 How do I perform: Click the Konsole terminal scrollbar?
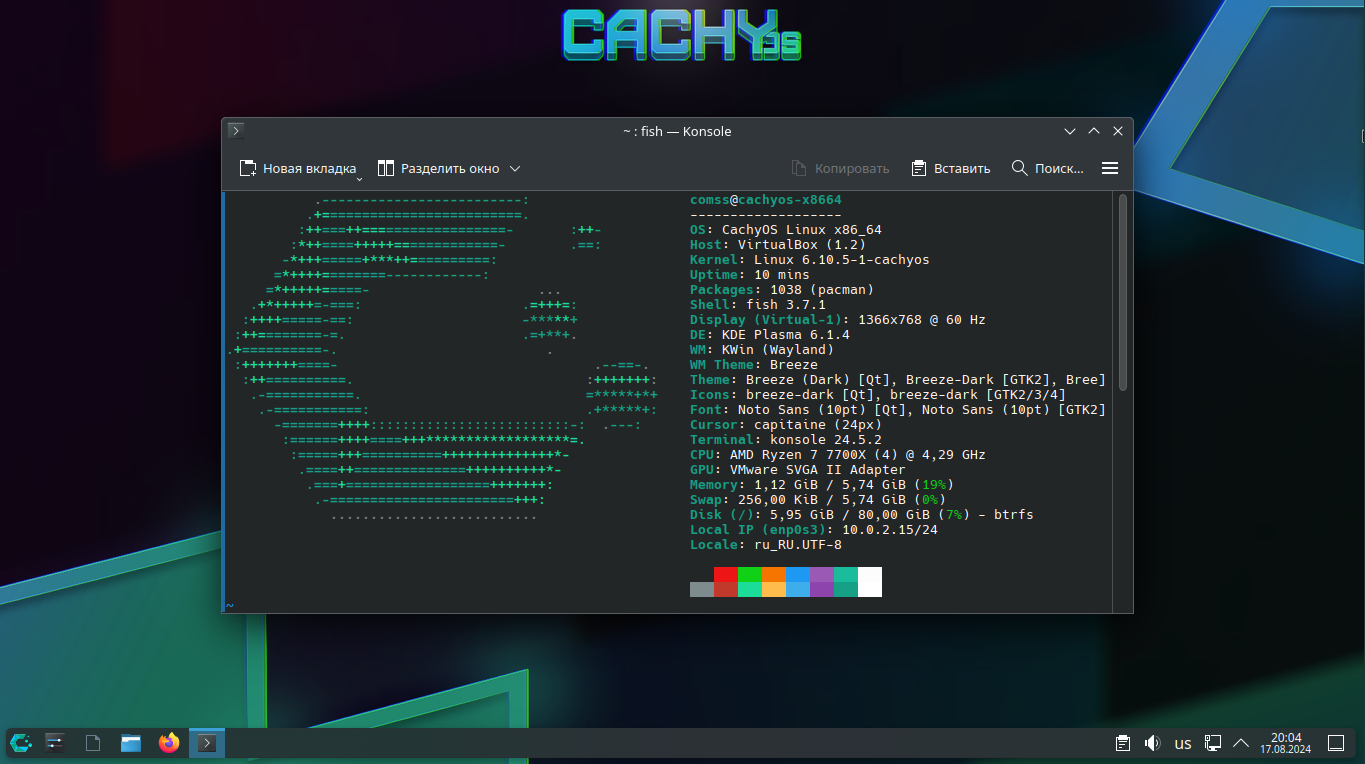pos(1123,291)
